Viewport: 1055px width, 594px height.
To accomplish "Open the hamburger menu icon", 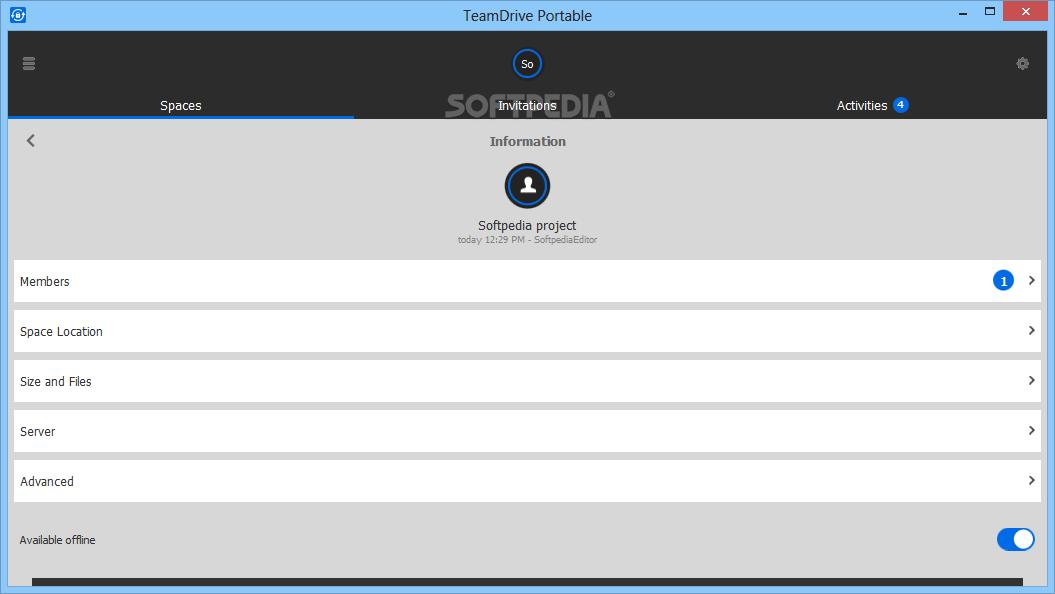I will click(x=29, y=64).
